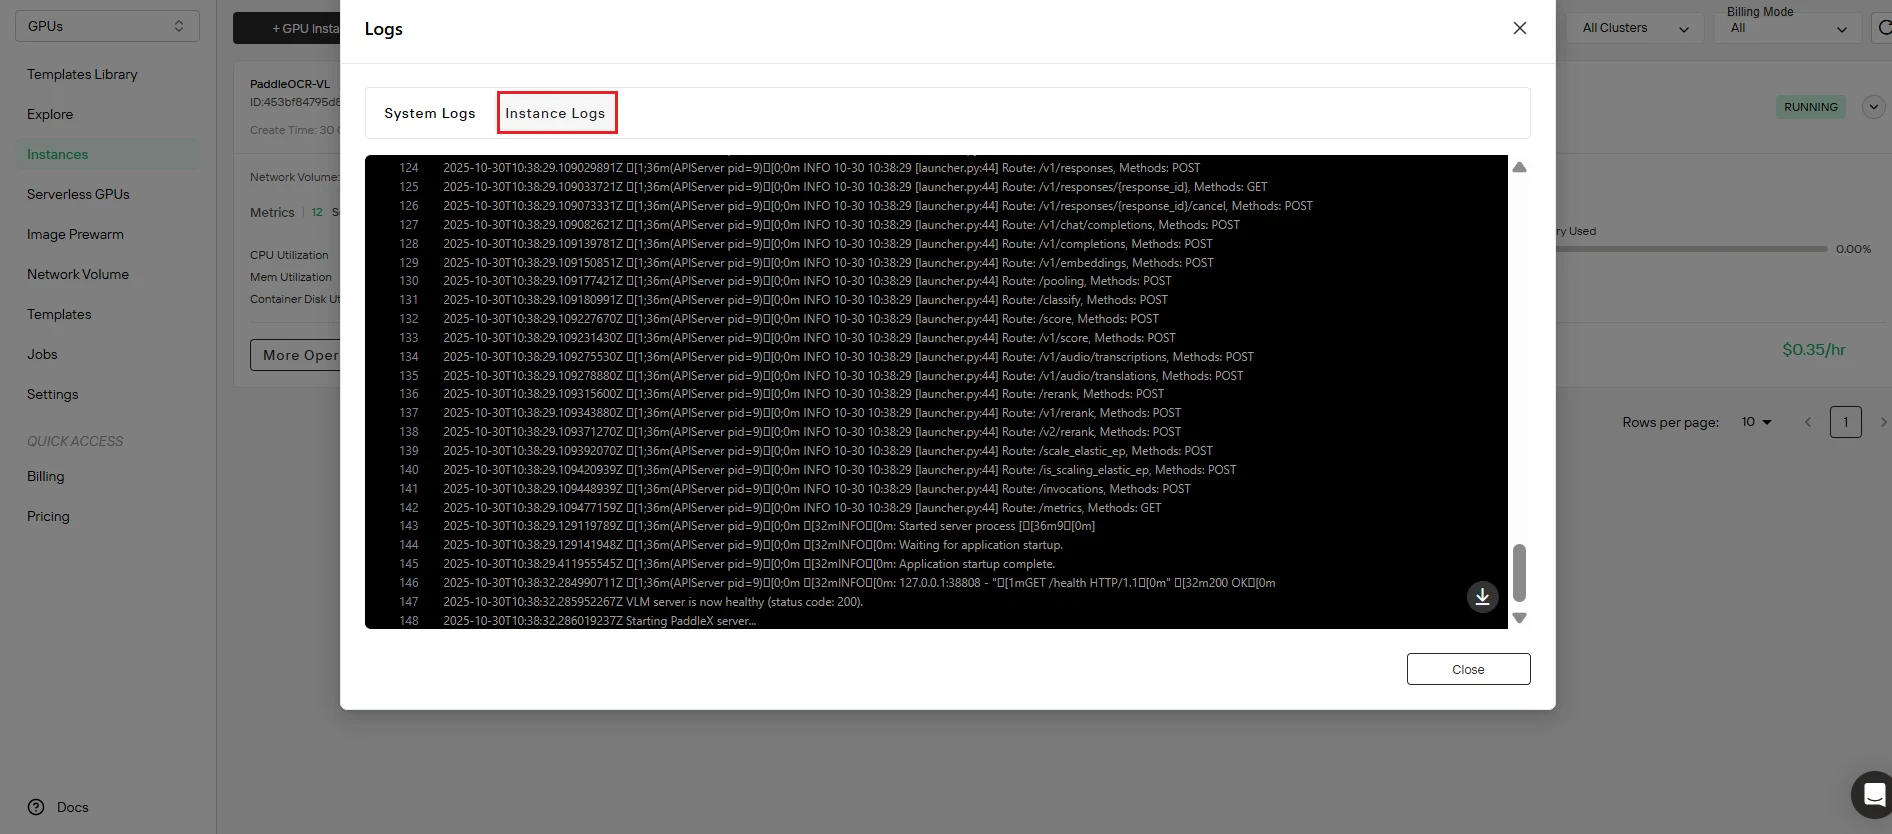Switch to the System Logs tab

click(x=430, y=113)
